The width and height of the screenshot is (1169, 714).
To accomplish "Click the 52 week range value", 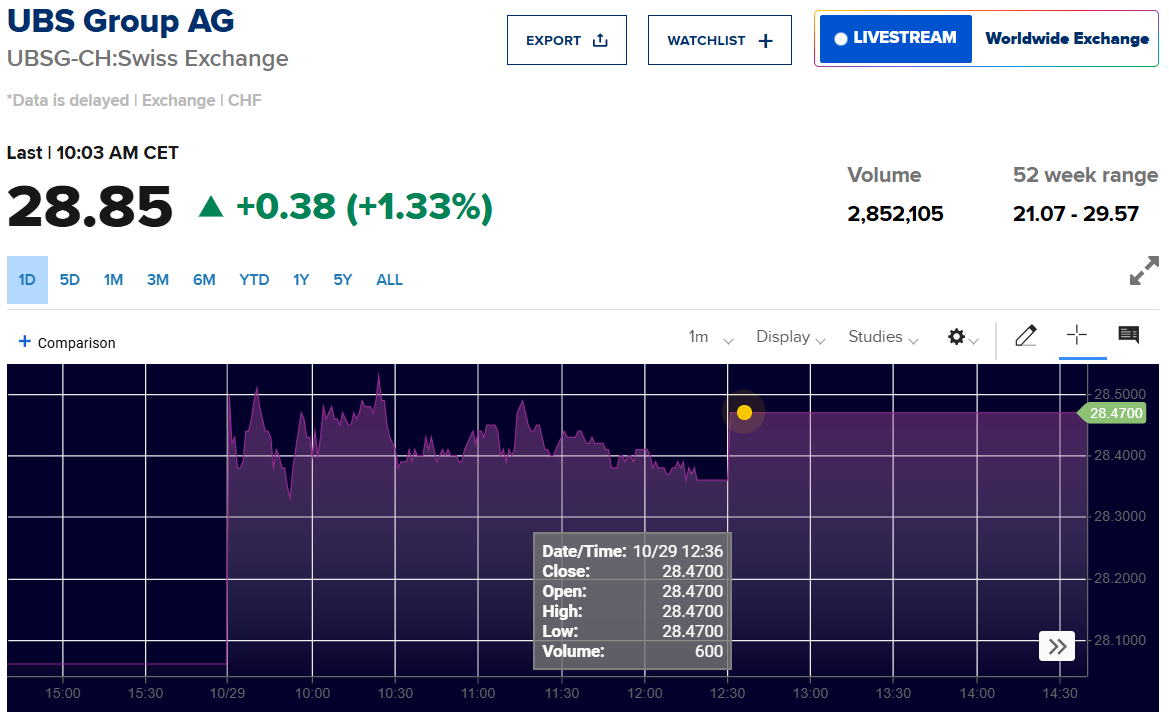I will (x=1076, y=214).
